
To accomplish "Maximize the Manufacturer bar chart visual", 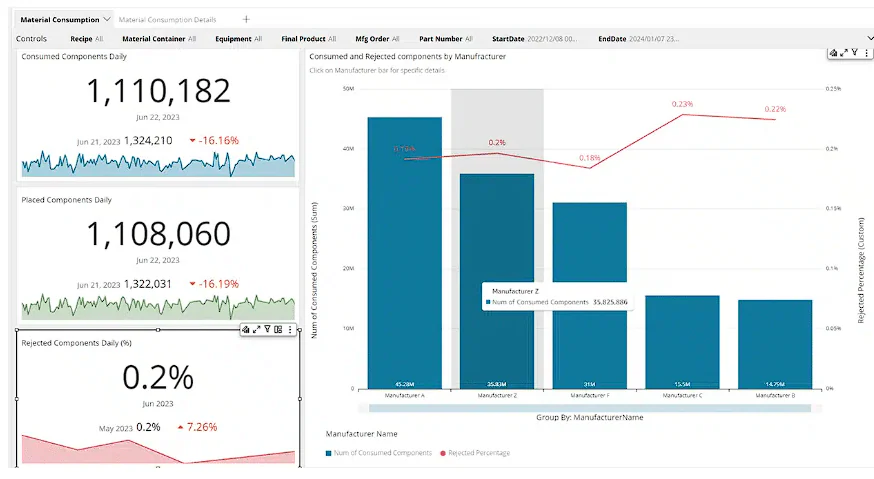I will pyautogui.click(x=844, y=53).
